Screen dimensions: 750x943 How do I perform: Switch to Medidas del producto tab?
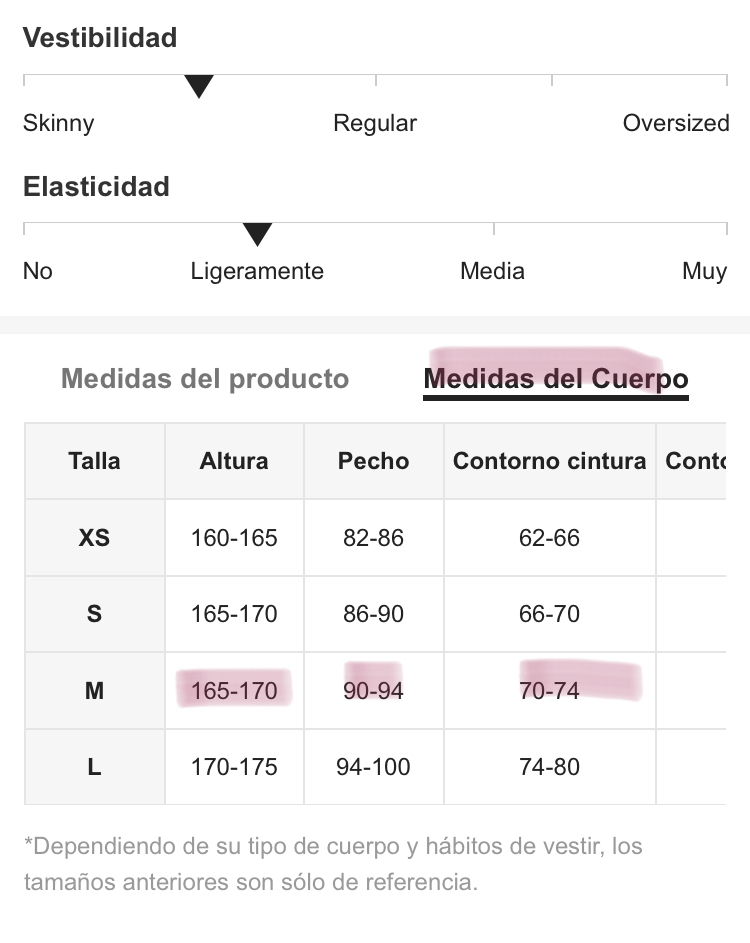pyautogui.click(x=205, y=379)
